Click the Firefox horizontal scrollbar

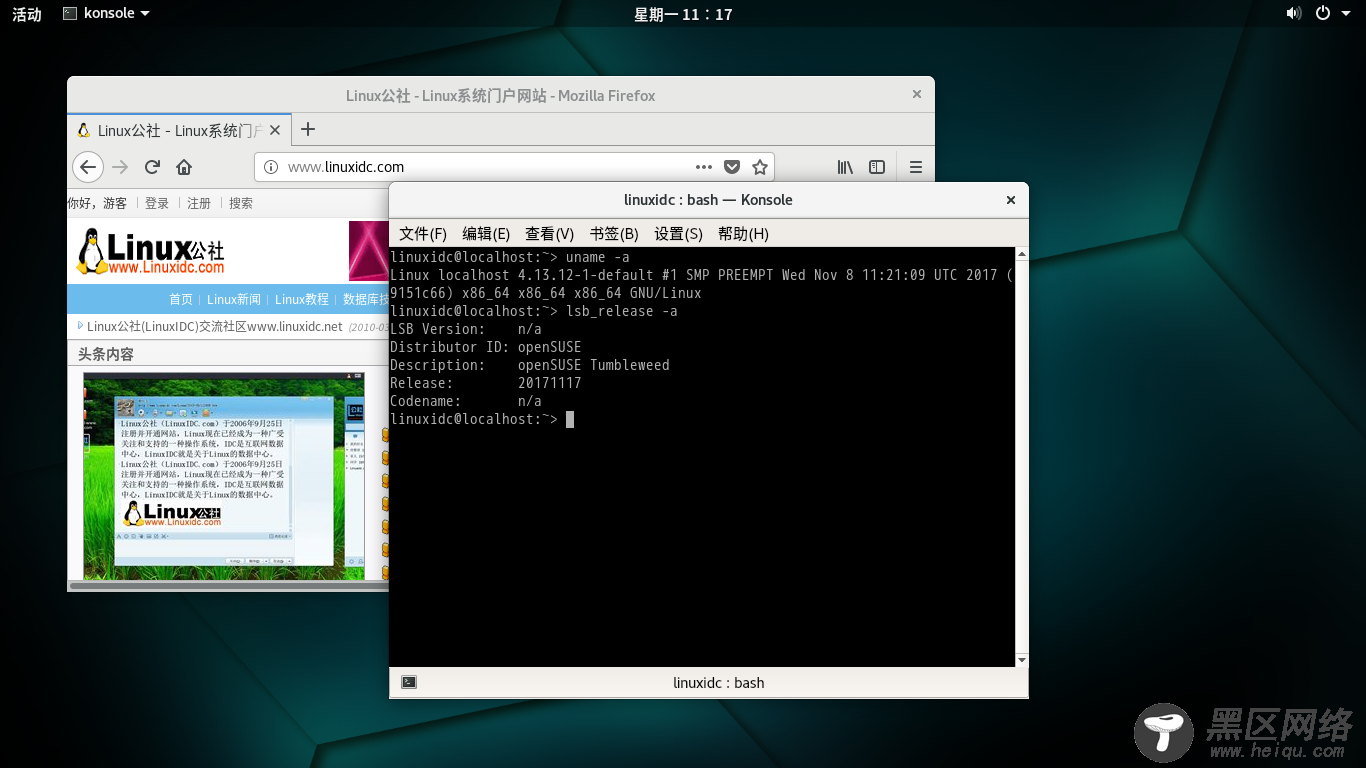[x=228, y=586]
